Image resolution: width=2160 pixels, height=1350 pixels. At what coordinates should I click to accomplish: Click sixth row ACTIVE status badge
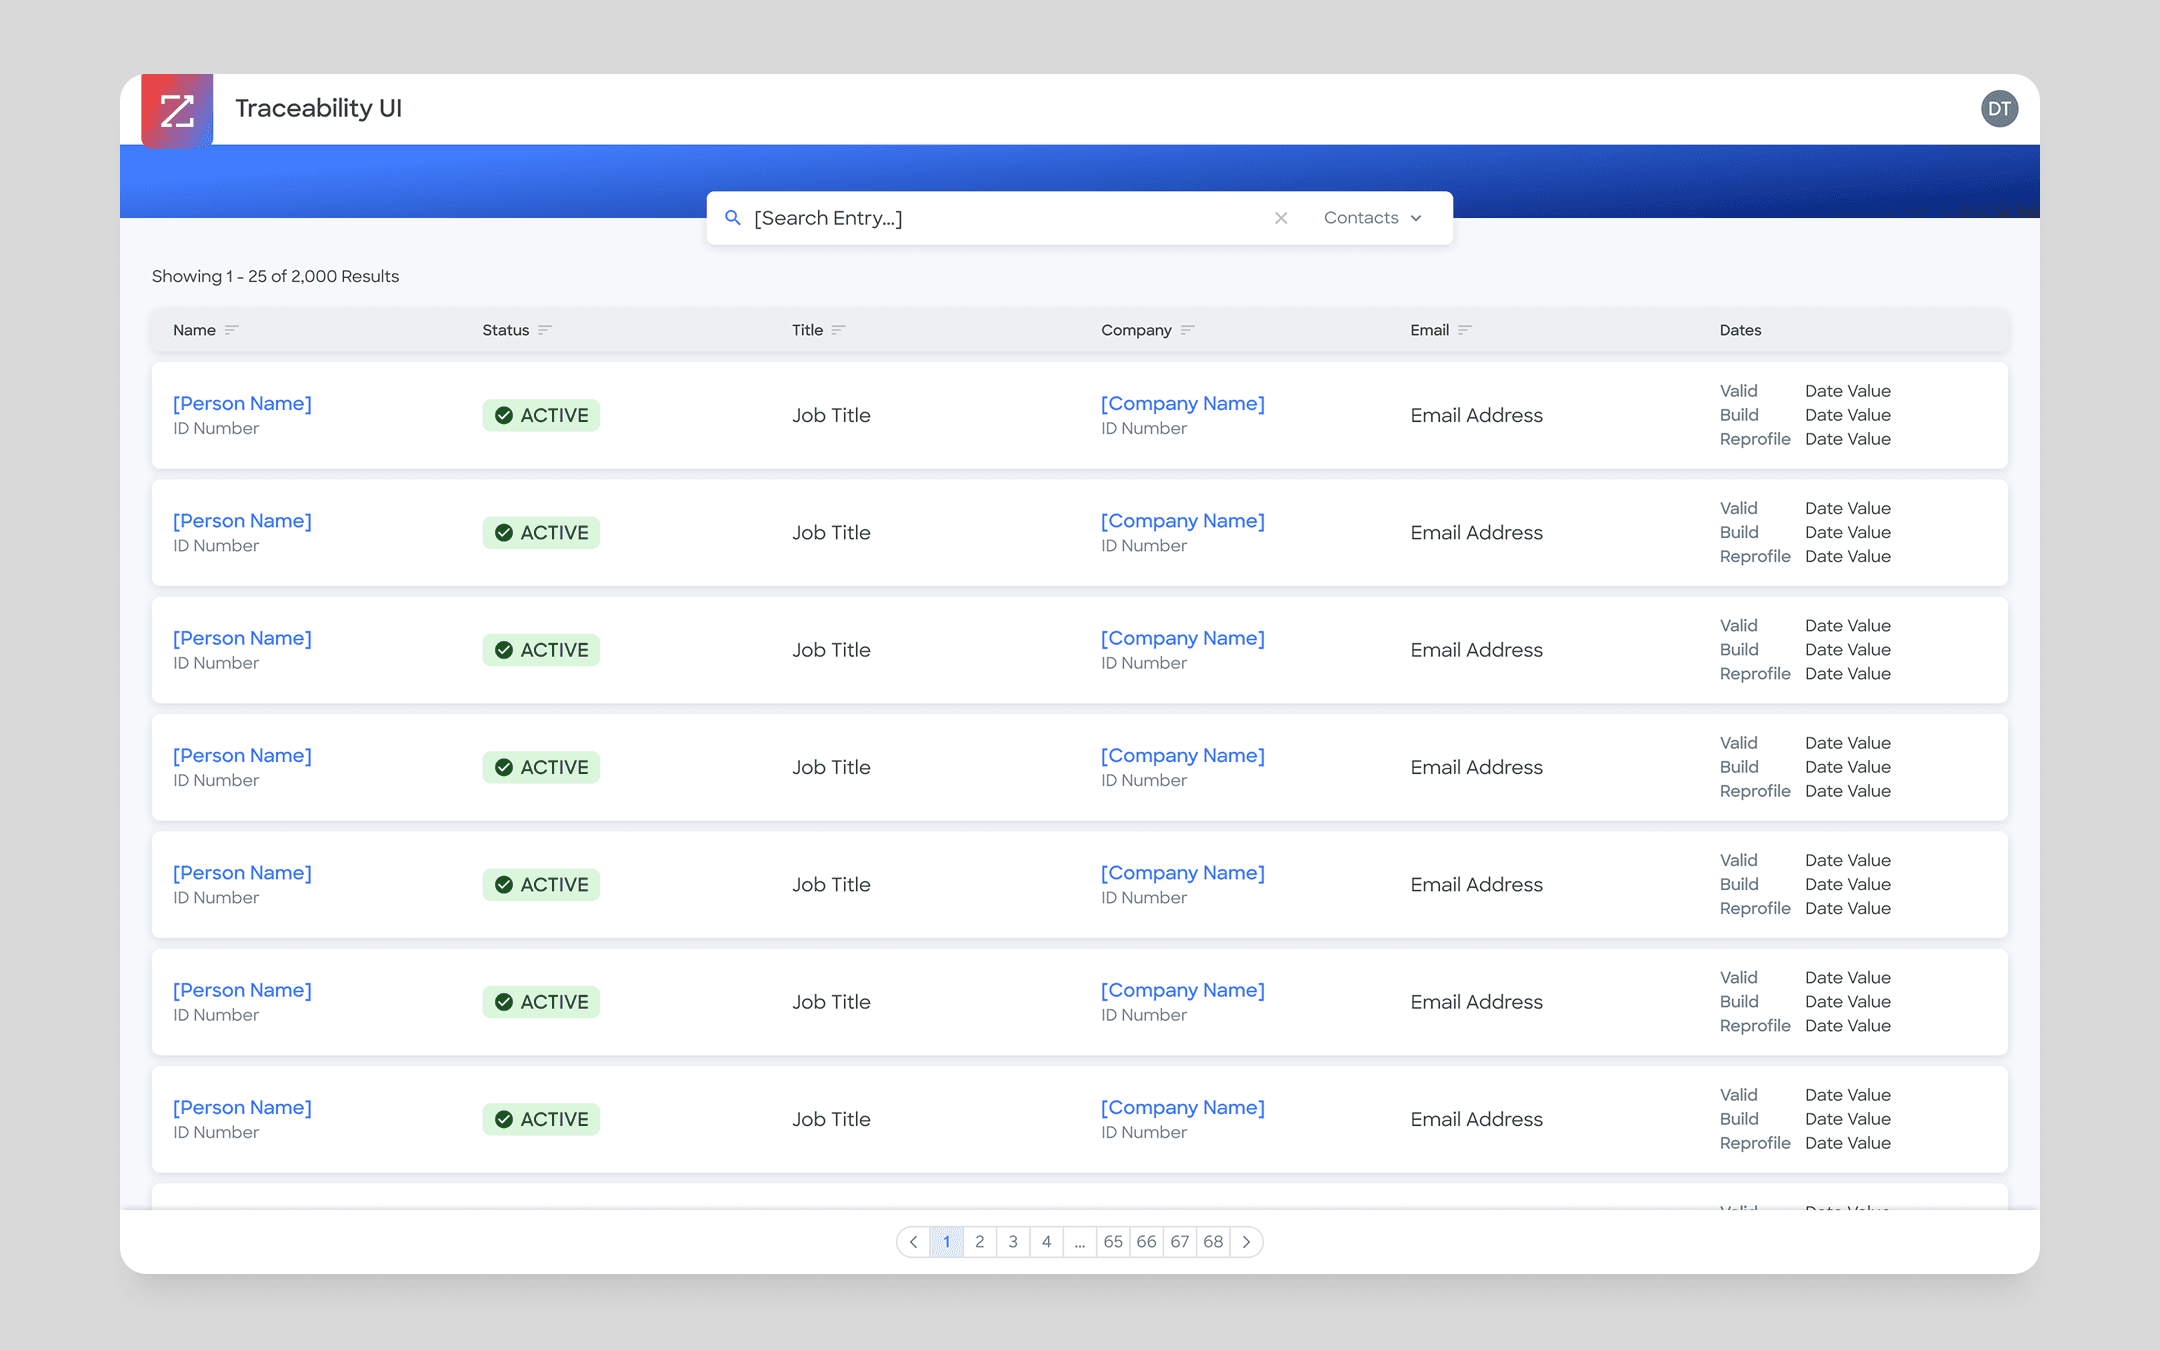[541, 1002]
